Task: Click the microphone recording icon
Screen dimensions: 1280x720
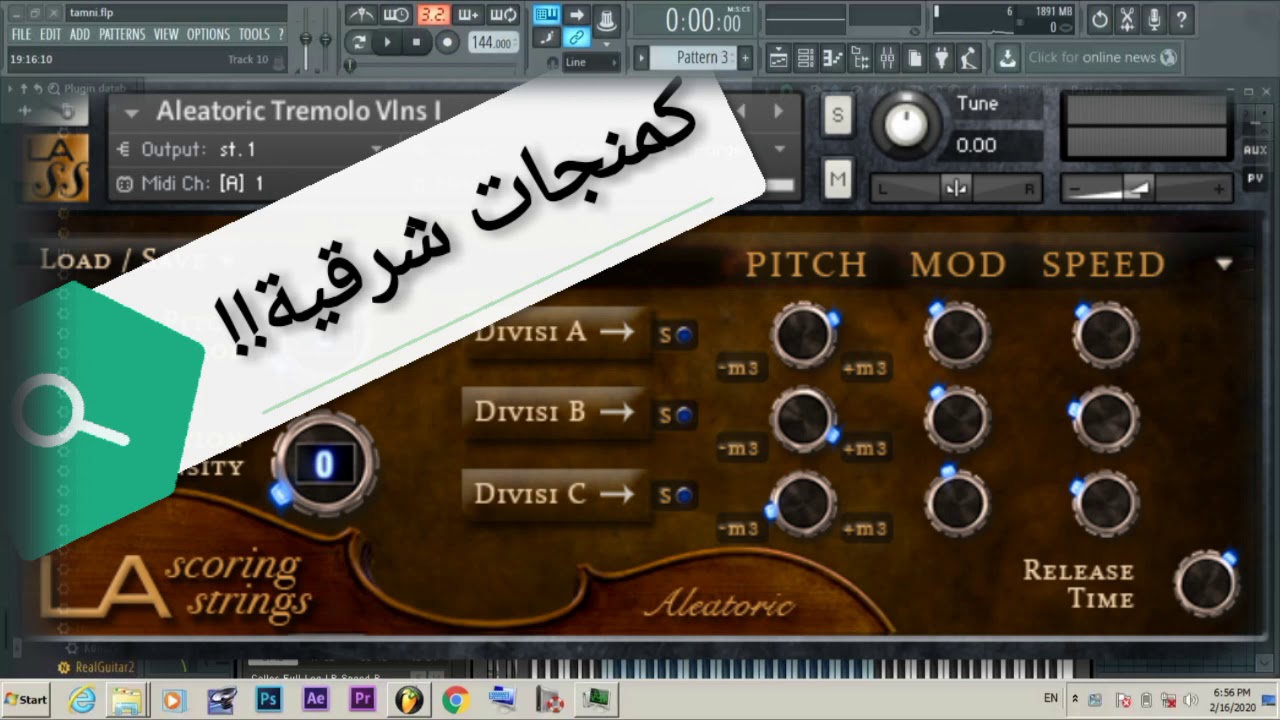Action: coord(1154,18)
